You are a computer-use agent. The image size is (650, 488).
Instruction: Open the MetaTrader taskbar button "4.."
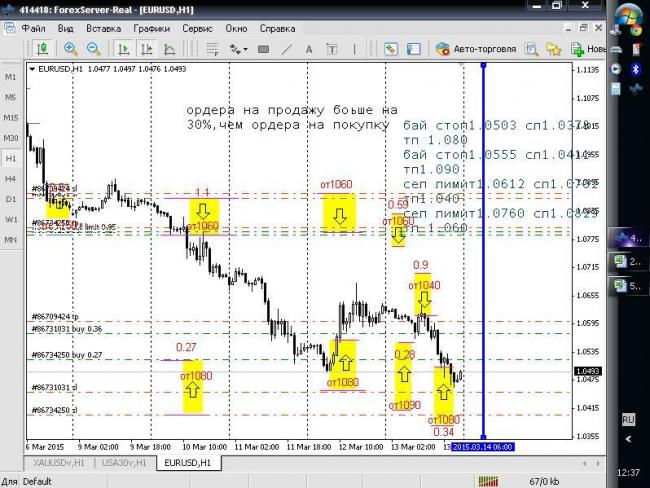pos(629,238)
